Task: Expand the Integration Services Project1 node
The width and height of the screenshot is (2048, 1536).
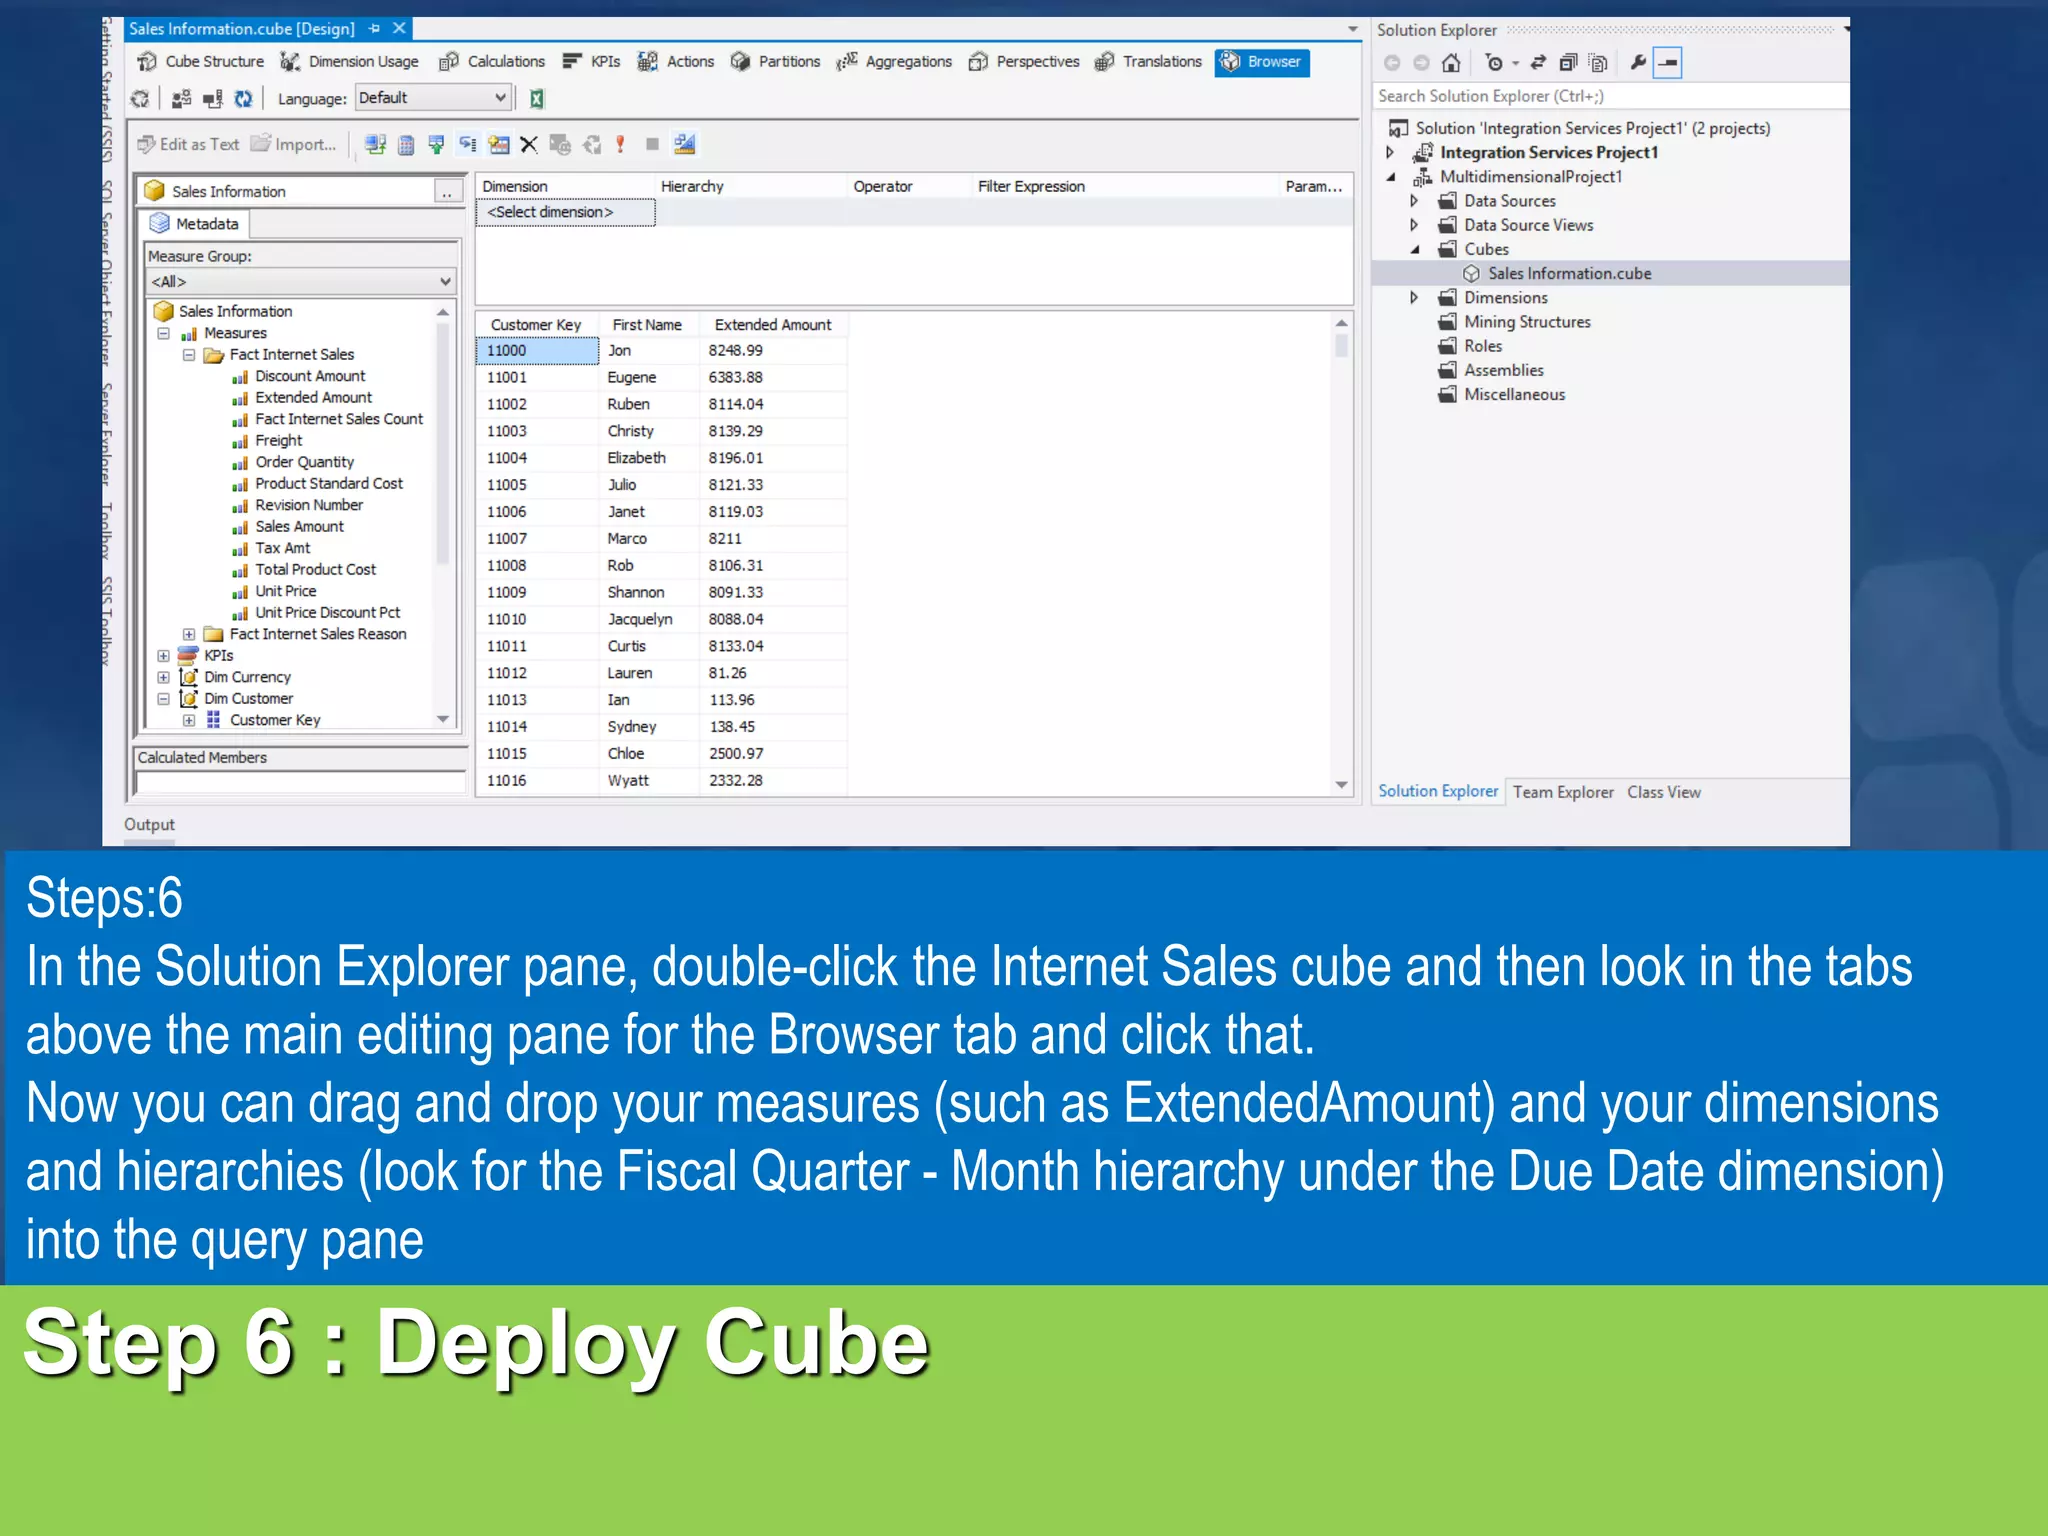Action: click(x=1390, y=153)
